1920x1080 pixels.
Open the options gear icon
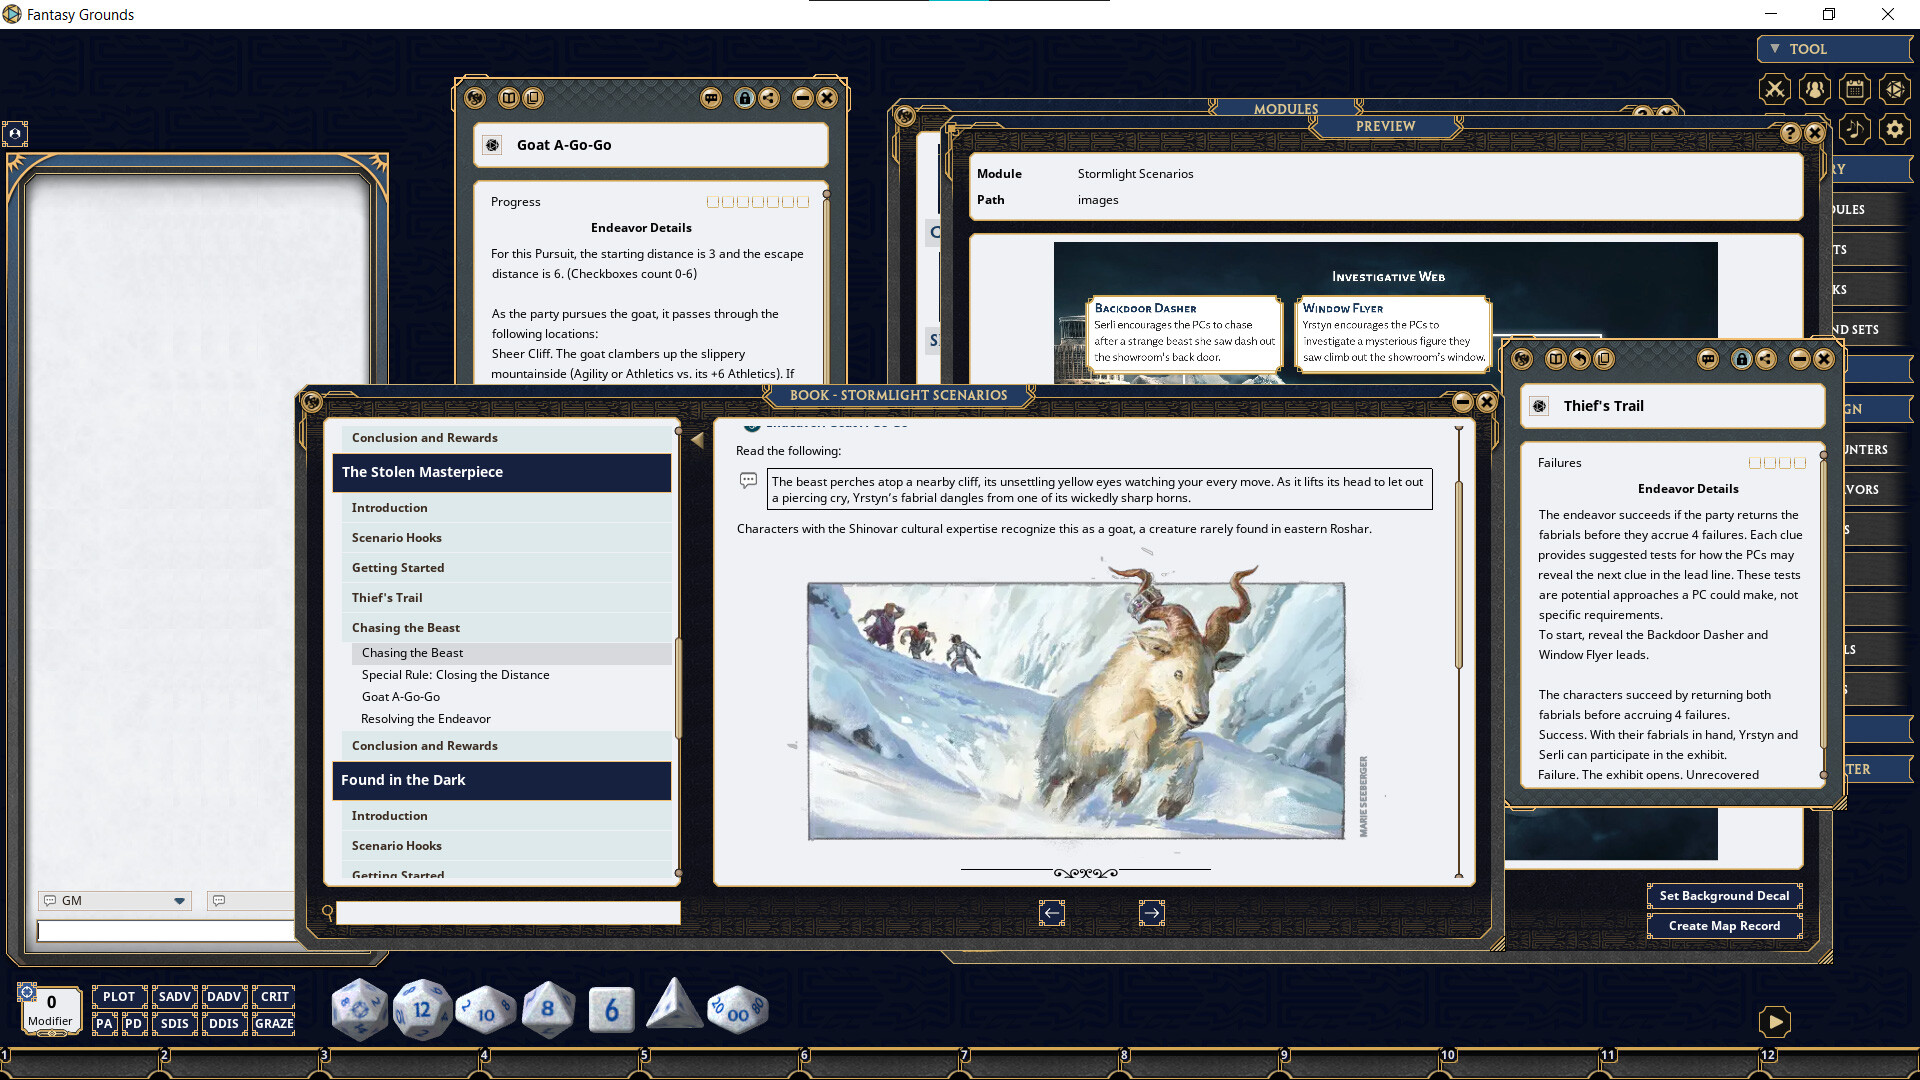point(1896,129)
